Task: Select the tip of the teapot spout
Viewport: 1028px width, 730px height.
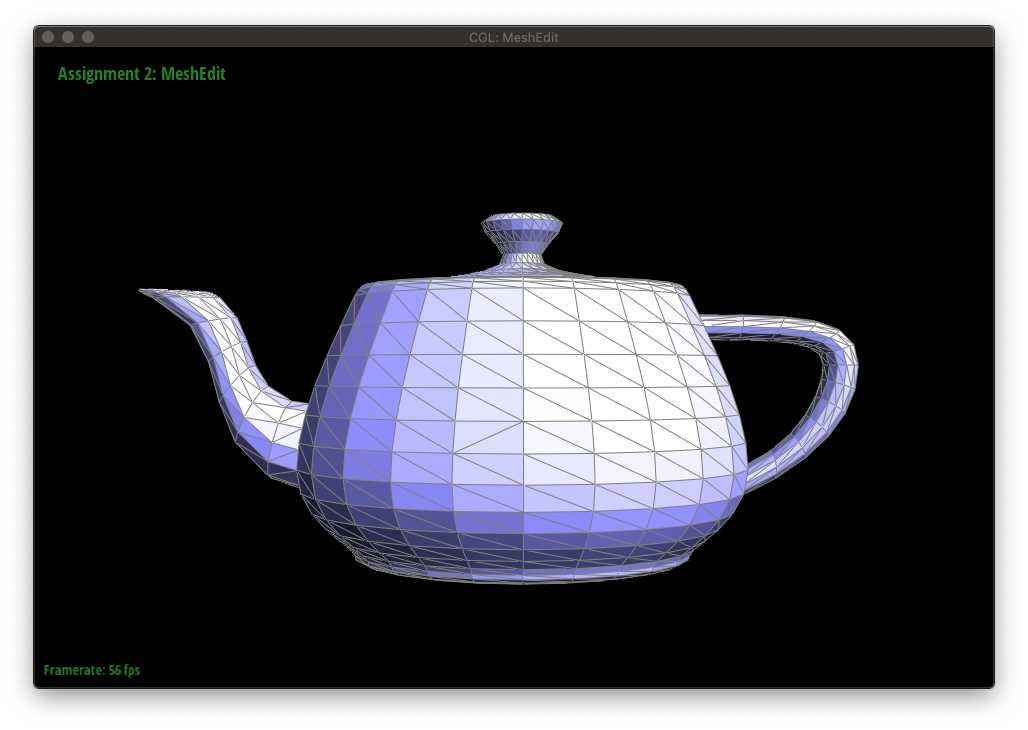Action: coord(146,291)
